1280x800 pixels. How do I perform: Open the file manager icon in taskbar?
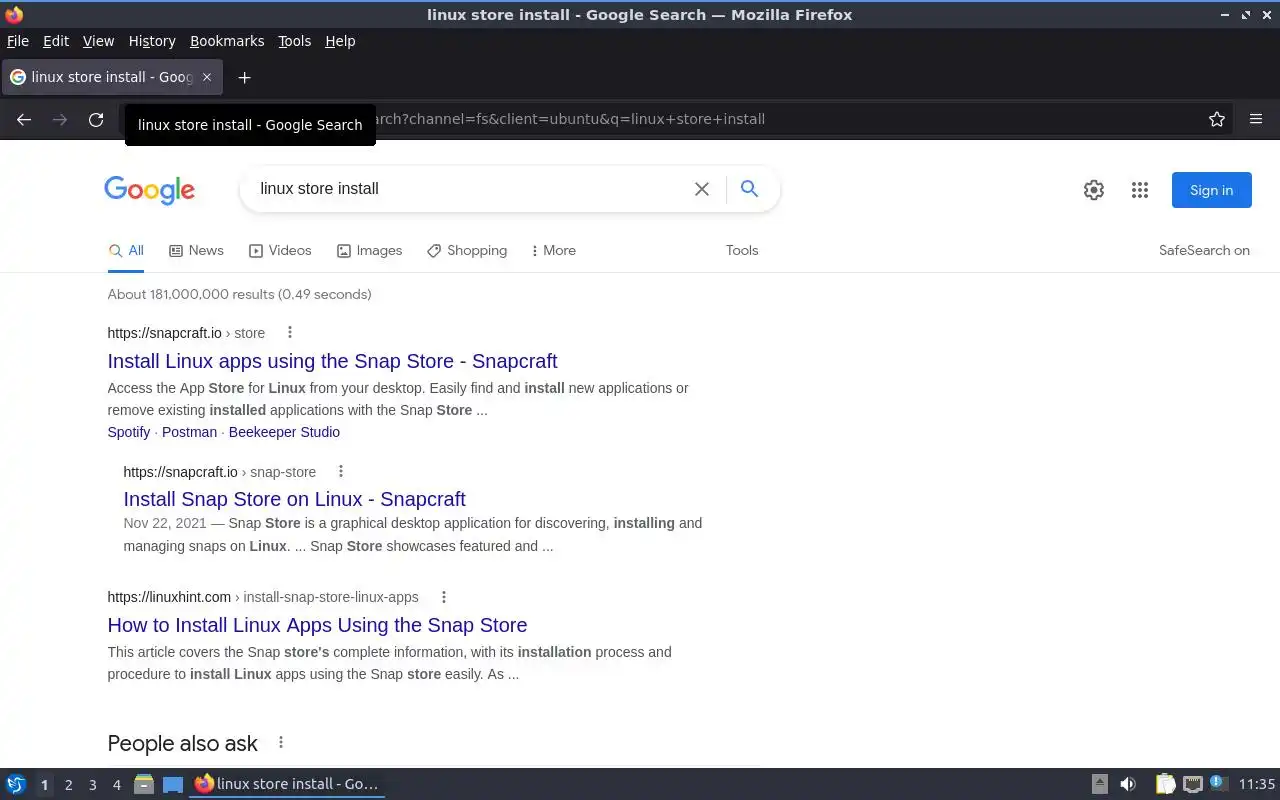[x=144, y=784]
